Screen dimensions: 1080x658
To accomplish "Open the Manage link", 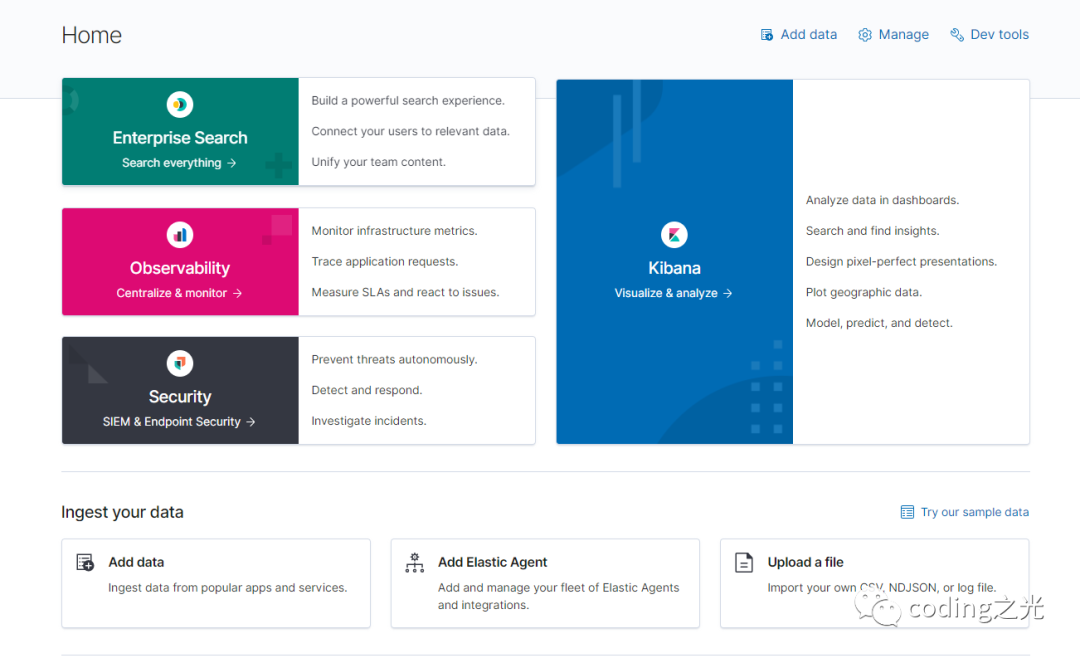I will pos(903,34).
